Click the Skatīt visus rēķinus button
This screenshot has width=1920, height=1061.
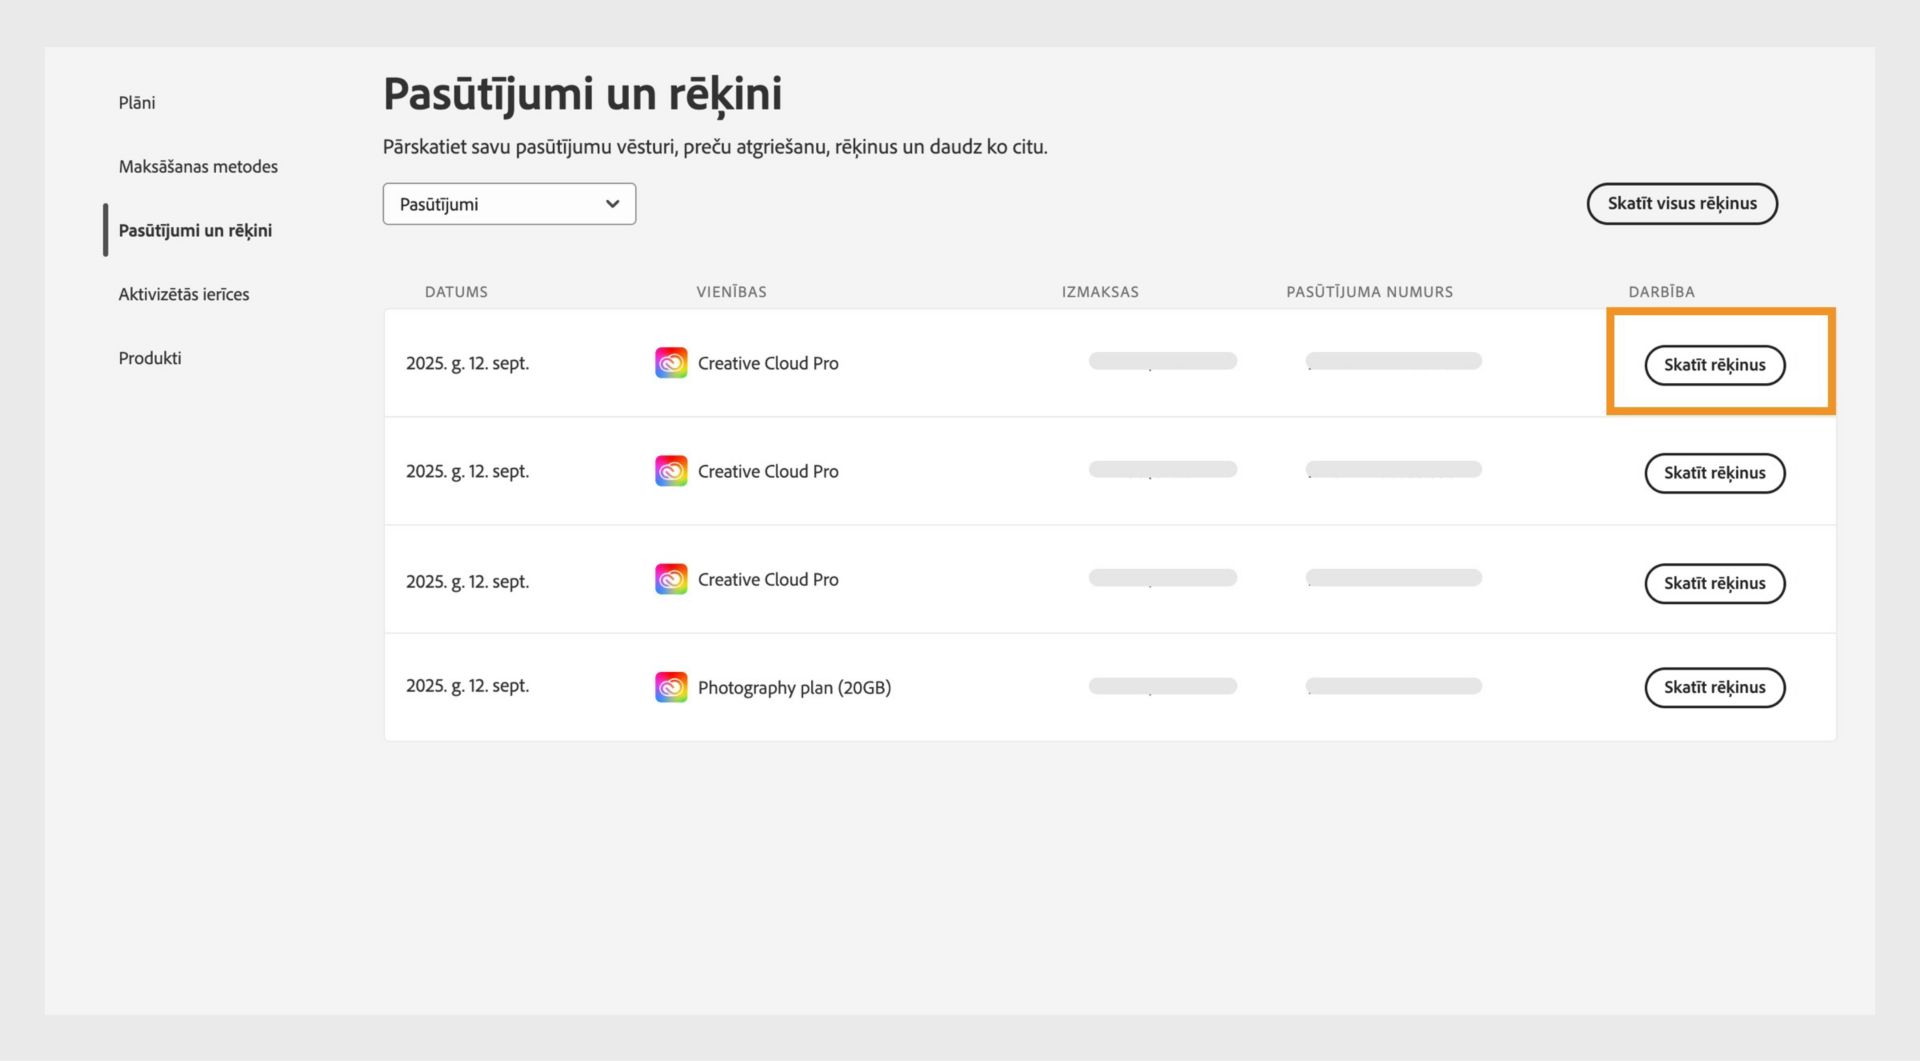point(1682,204)
